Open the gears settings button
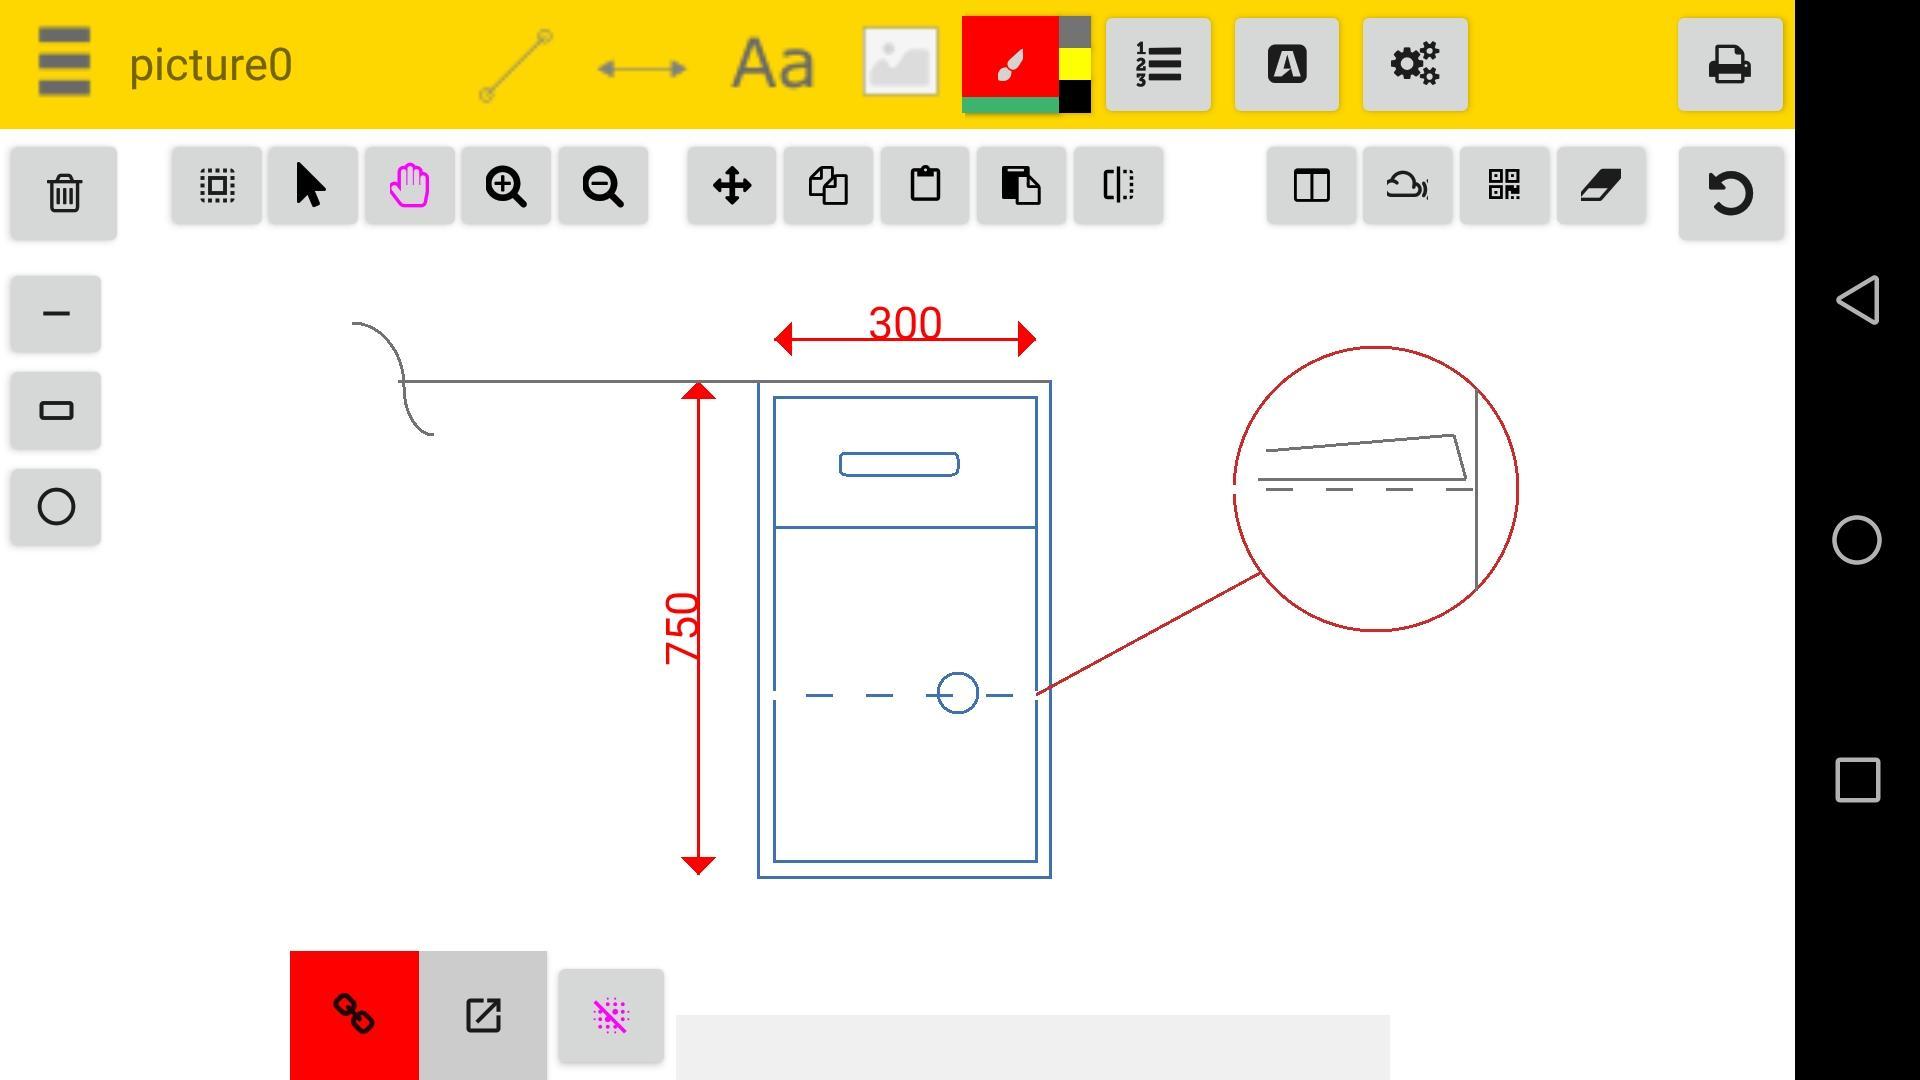Viewport: 1920px width, 1080px height. pos(1414,65)
